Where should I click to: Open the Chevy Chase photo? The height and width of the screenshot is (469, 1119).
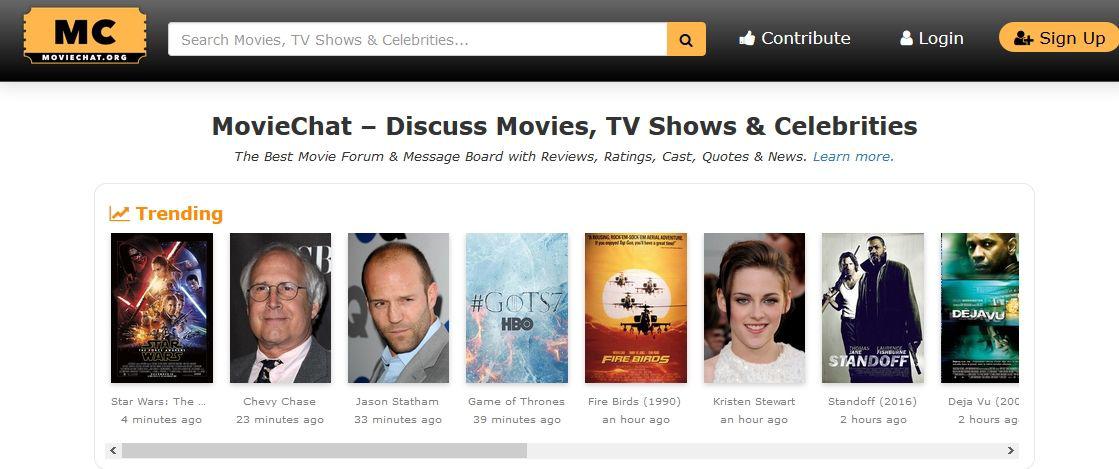click(280, 308)
